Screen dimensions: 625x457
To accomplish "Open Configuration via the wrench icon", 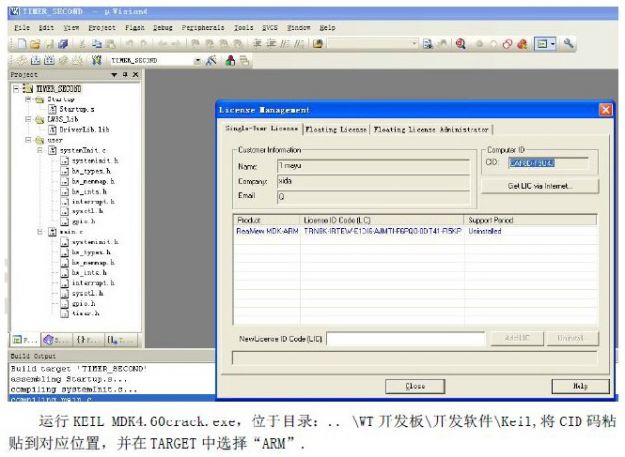I will tap(568, 43).
